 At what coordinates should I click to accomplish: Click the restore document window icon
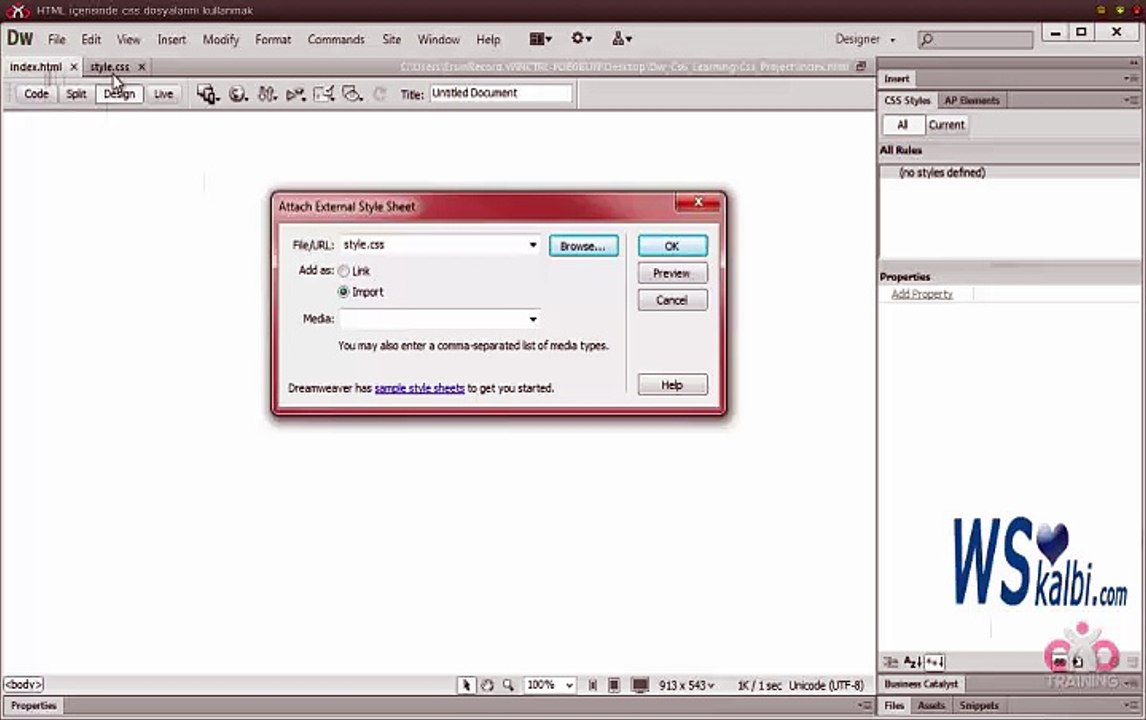tap(861, 67)
